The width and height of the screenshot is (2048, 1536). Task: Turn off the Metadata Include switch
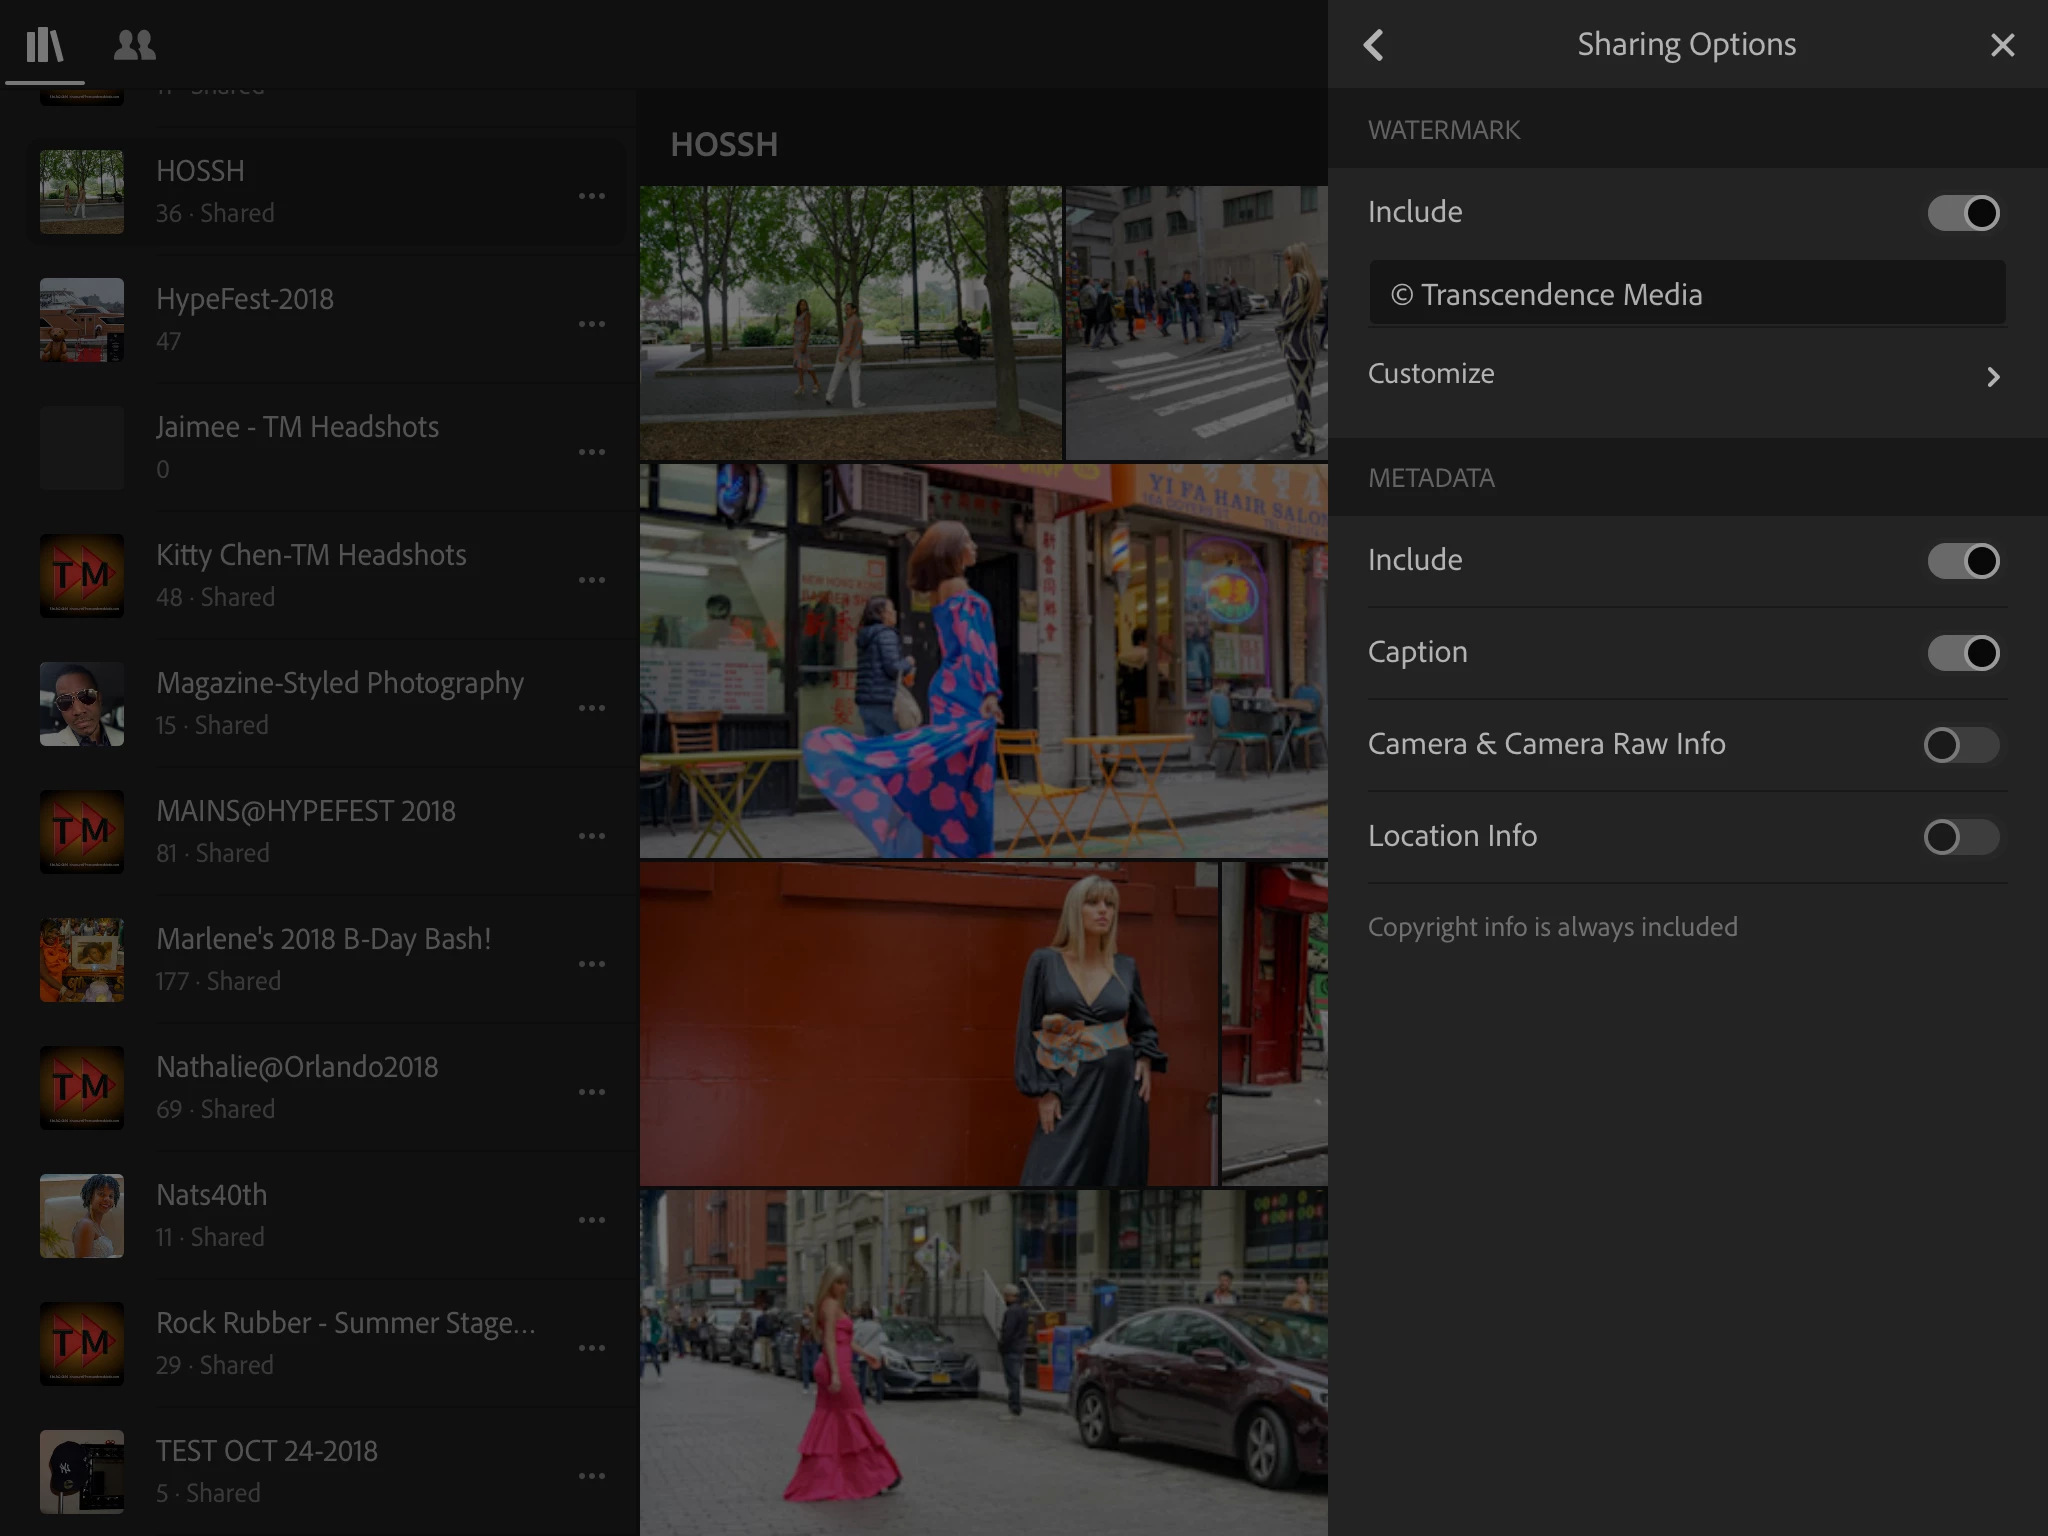pyautogui.click(x=1963, y=561)
